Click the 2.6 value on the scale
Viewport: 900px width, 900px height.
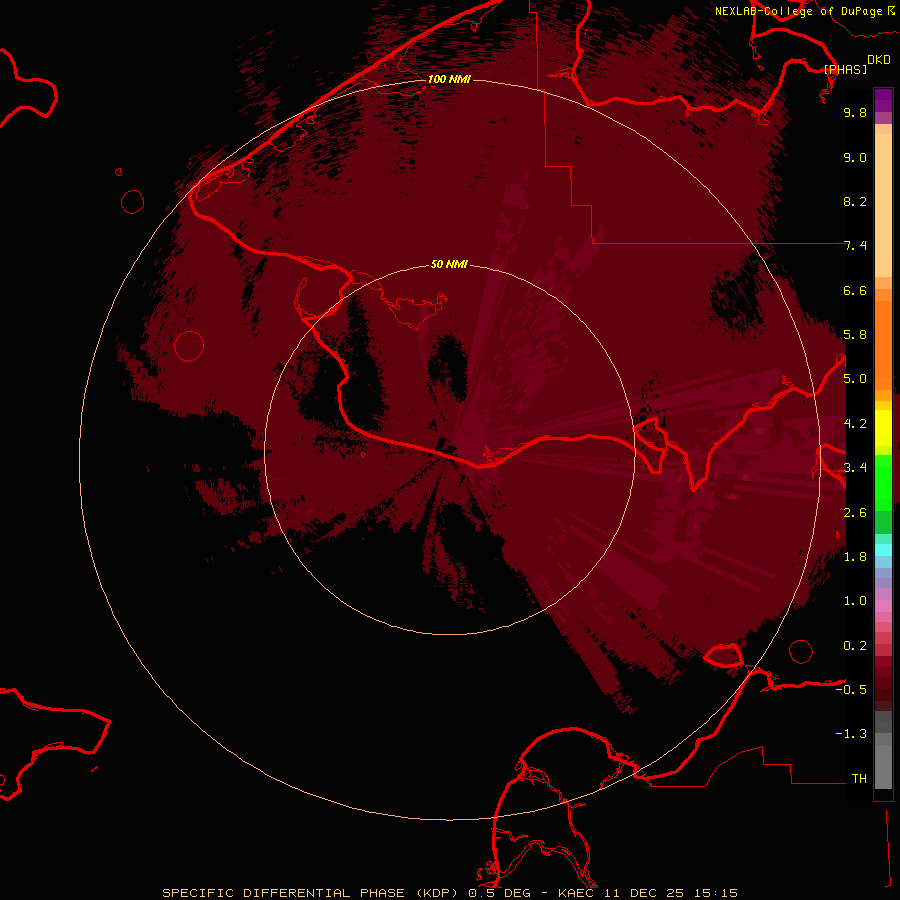855,513
